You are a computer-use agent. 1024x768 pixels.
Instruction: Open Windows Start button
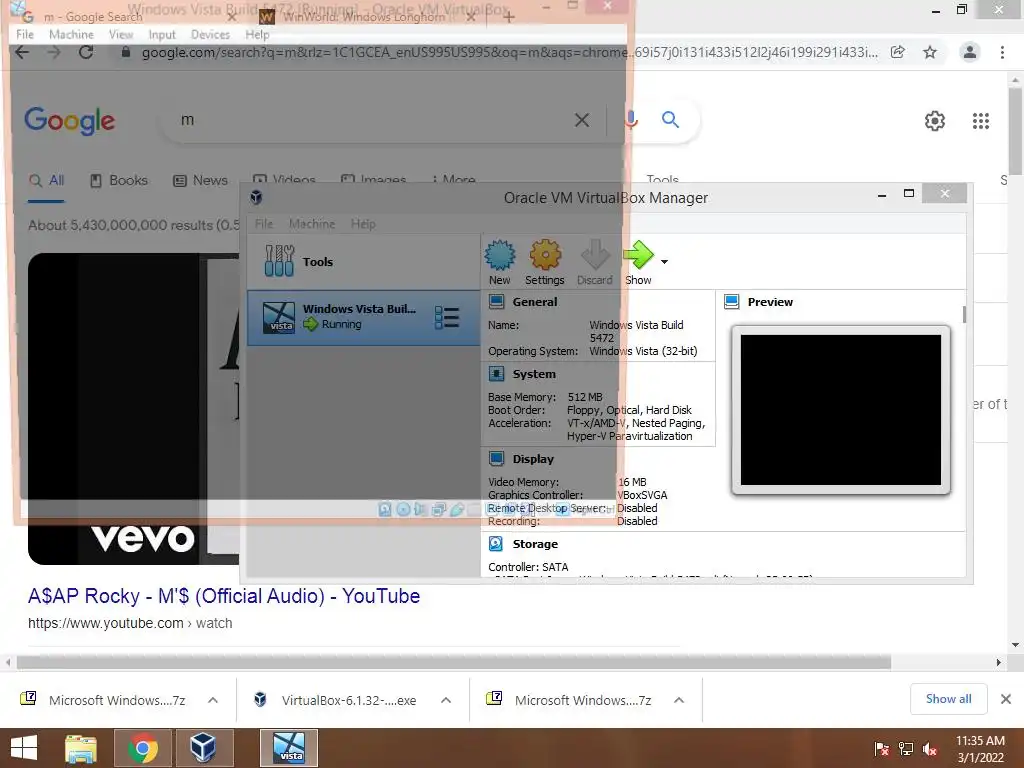coord(24,748)
